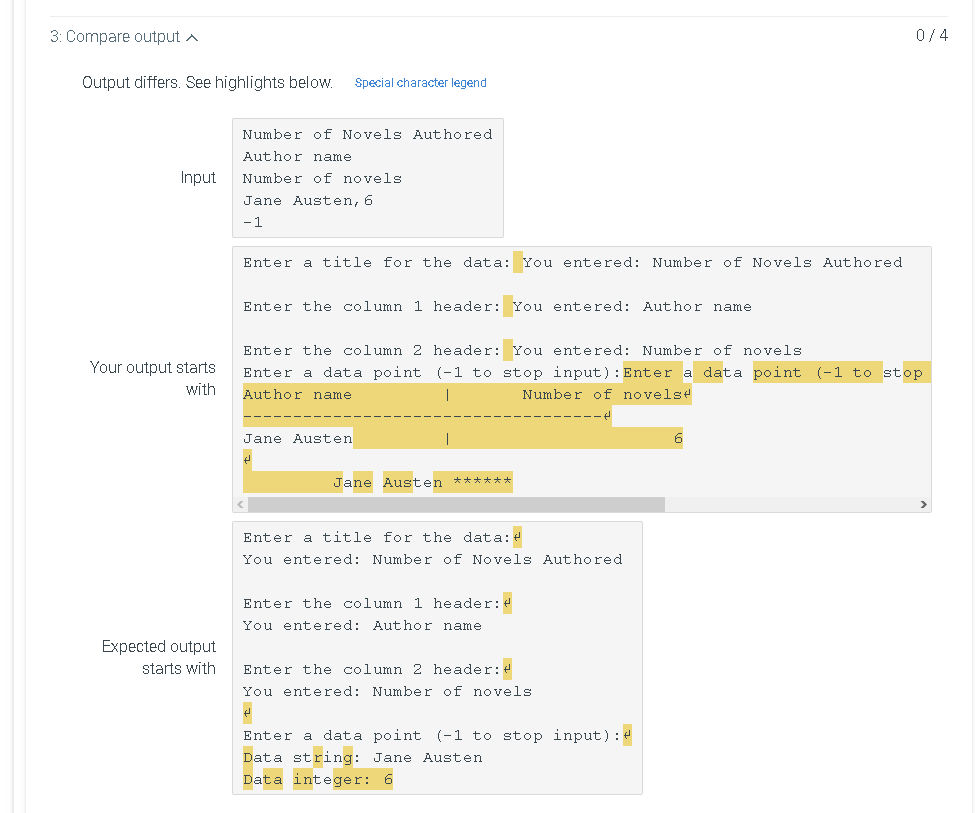Viewport: 975px width, 813px height.
Task: Click the score indicator '0 / 4'
Action: pos(931,36)
